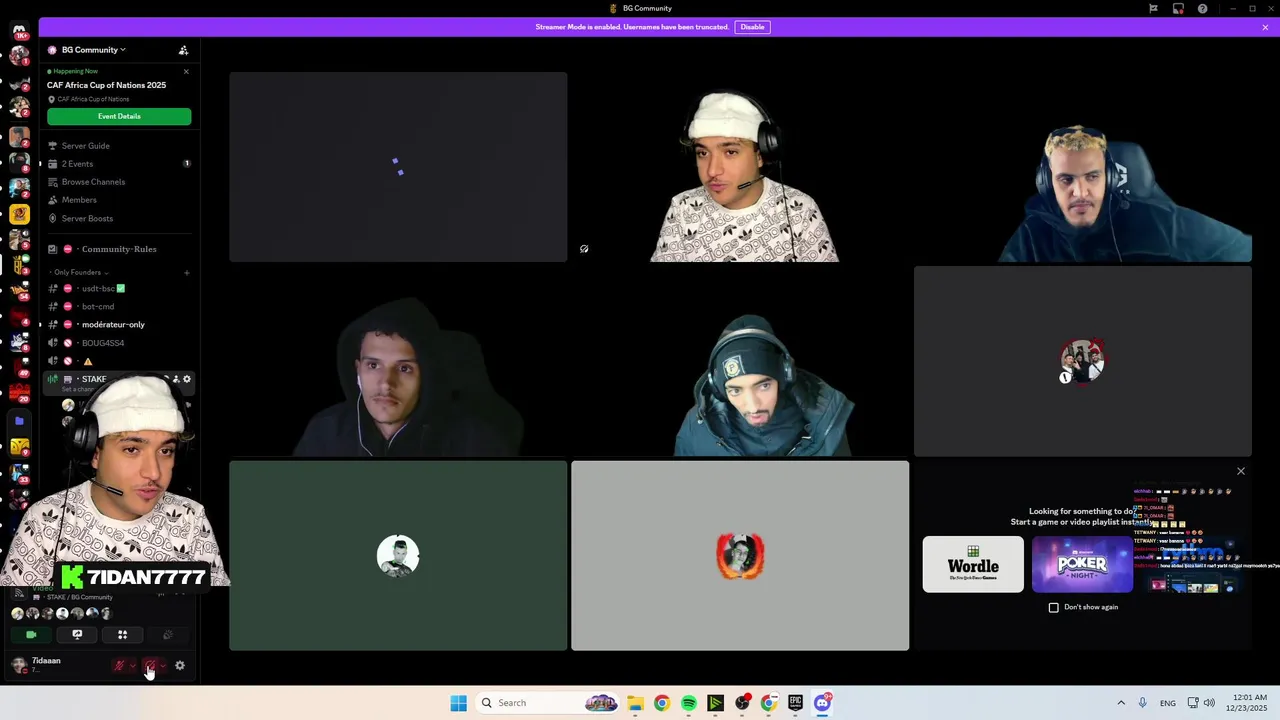Image resolution: width=1280 pixels, height=720 pixels.
Task: Join the BOUG4SS4 voice channel
Action: pos(118,343)
